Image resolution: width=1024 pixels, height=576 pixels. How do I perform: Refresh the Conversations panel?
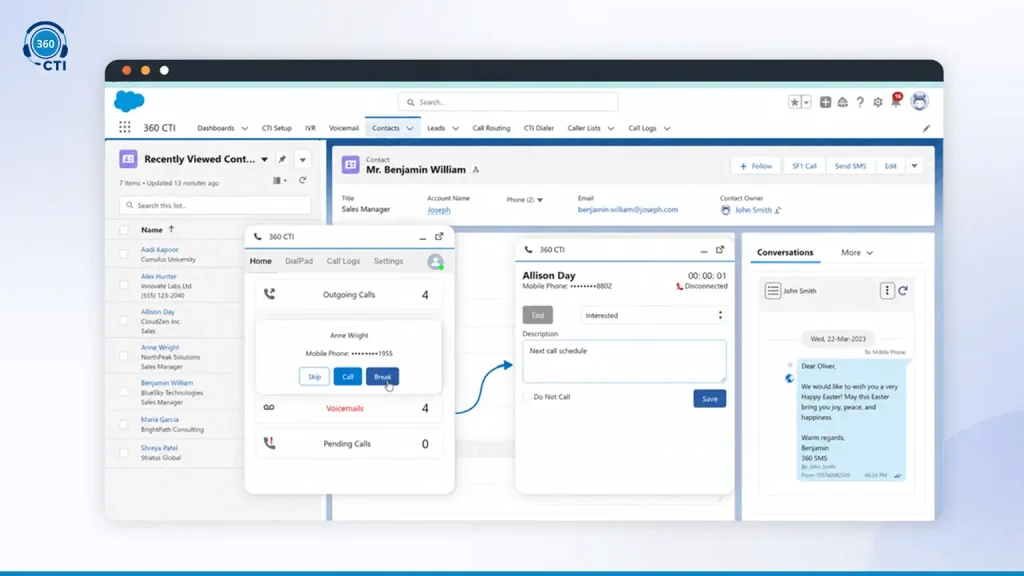tap(903, 291)
